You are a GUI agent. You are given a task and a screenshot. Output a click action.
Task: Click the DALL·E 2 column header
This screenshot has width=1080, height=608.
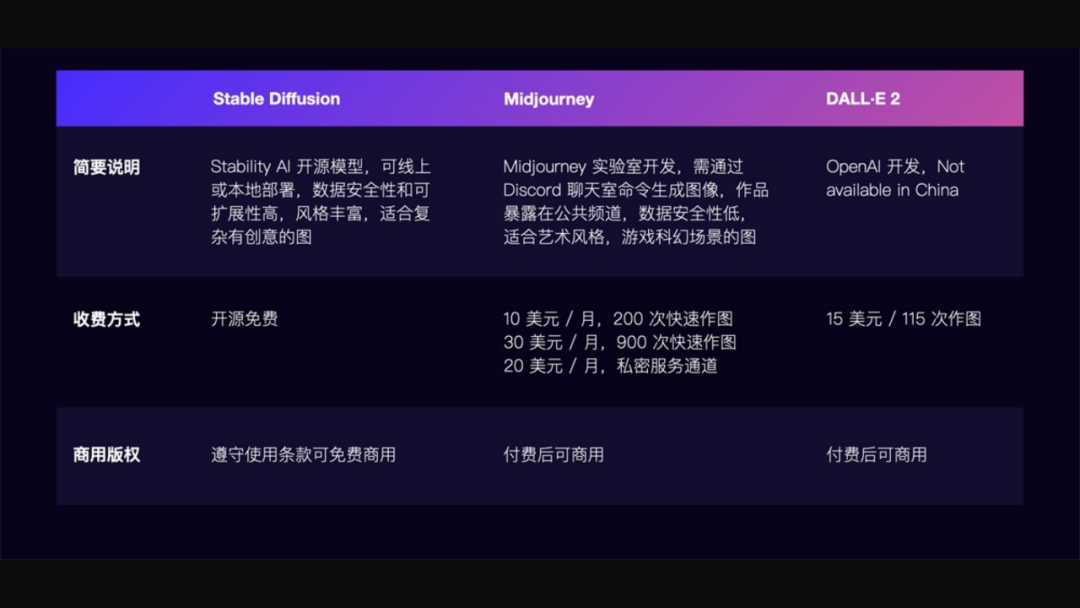863,98
